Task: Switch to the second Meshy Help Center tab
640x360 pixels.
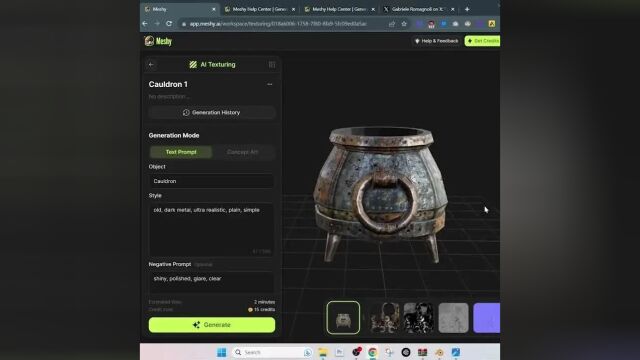Action: point(340,9)
